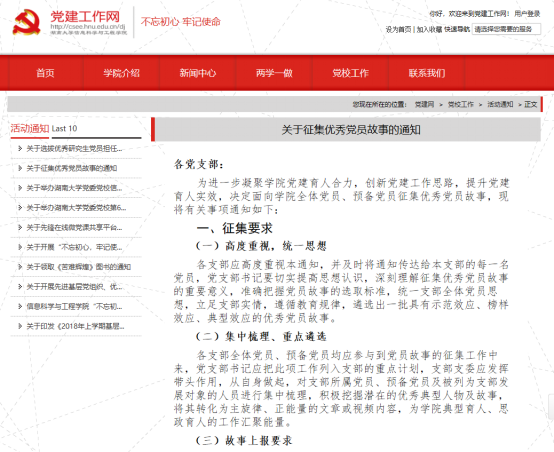554x452 pixels.
Task: Open sidebar link 关于开展“不忘初心，牢记使
Action: click(x=74, y=247)
